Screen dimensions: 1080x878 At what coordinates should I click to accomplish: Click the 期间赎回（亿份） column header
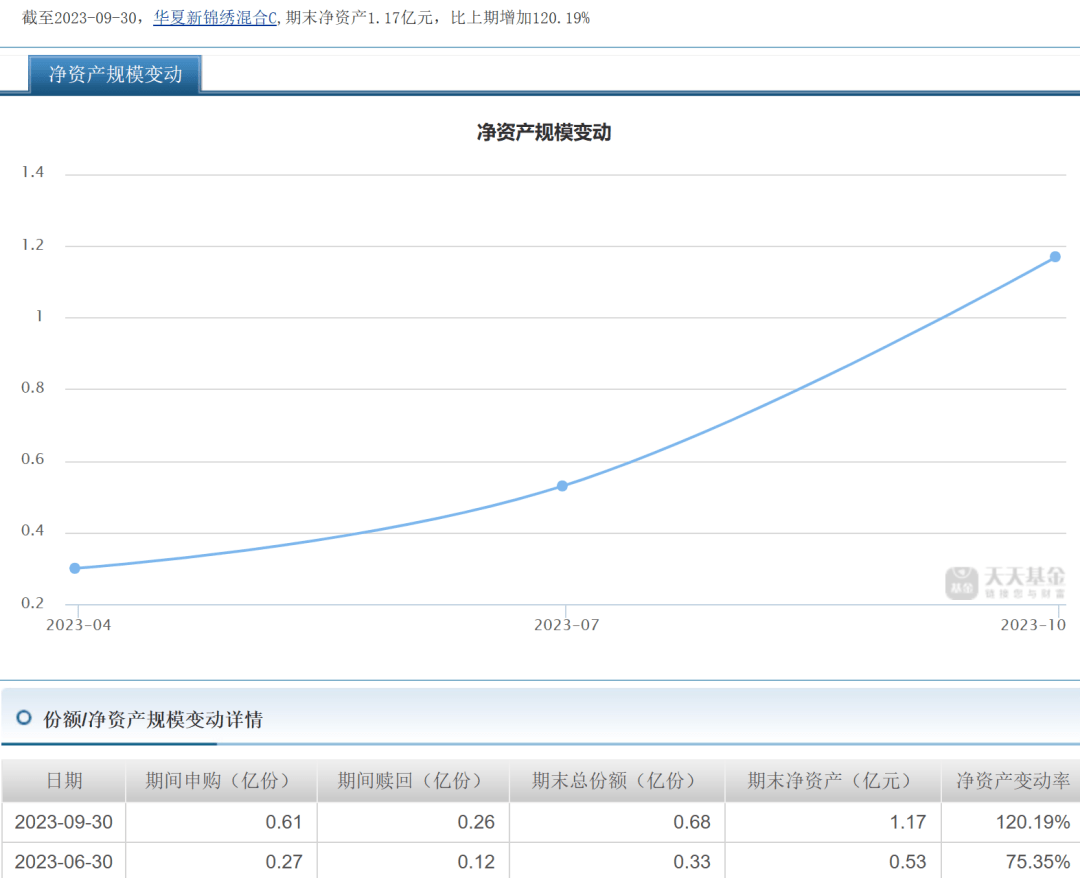coord(412,781)
